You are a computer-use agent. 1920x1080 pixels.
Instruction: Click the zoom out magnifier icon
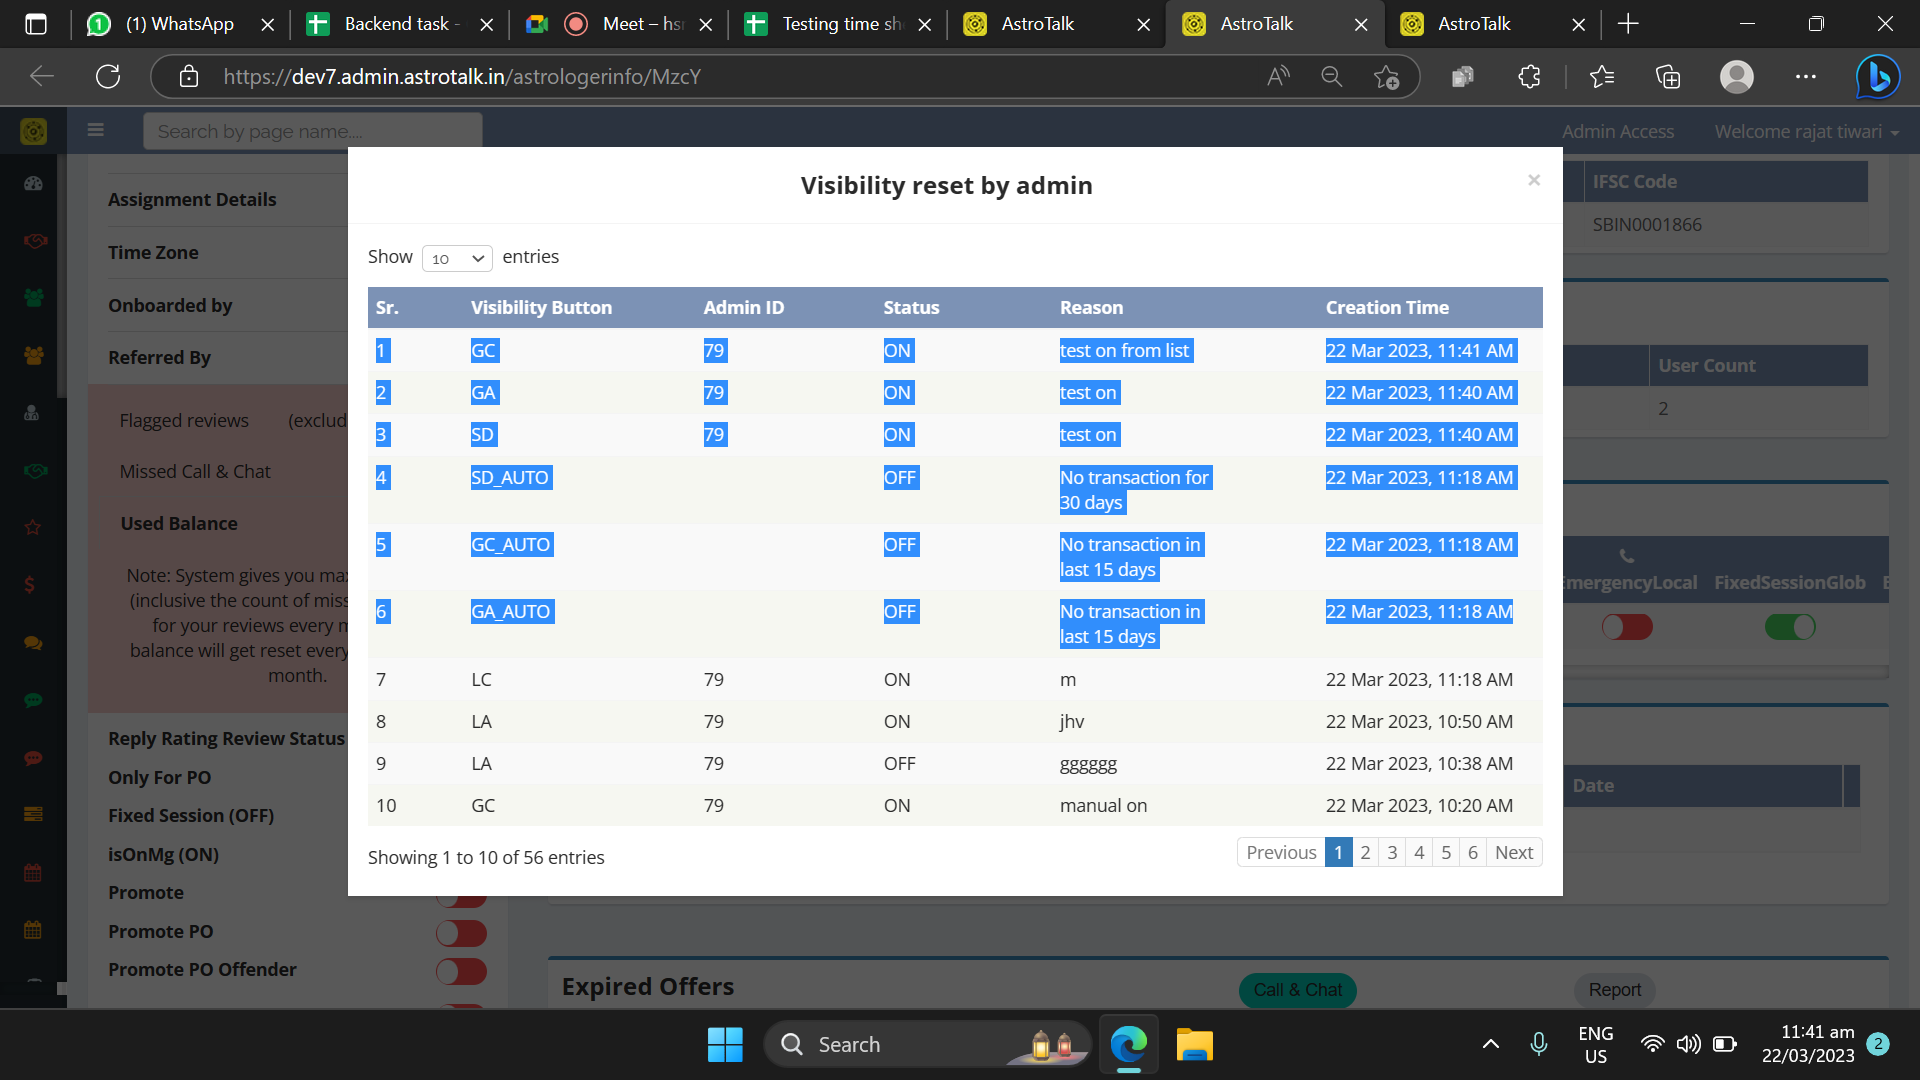[1331, 76]
